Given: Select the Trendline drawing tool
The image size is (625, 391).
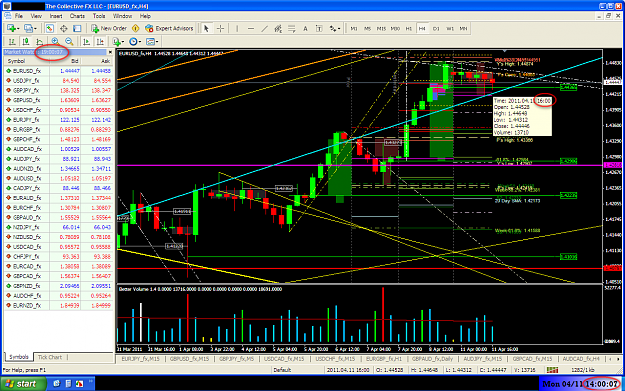Looking at the screenshot, I should (264, 28).
